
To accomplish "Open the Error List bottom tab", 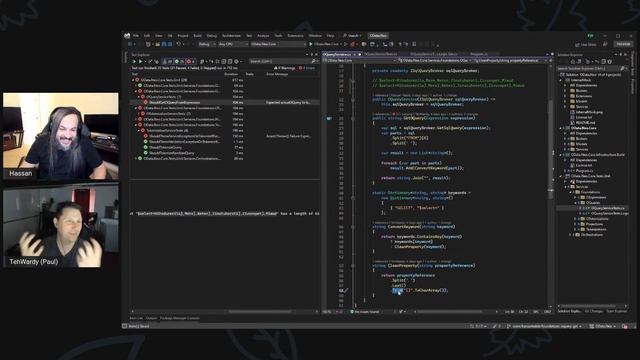I will click(x=136, y=318).
